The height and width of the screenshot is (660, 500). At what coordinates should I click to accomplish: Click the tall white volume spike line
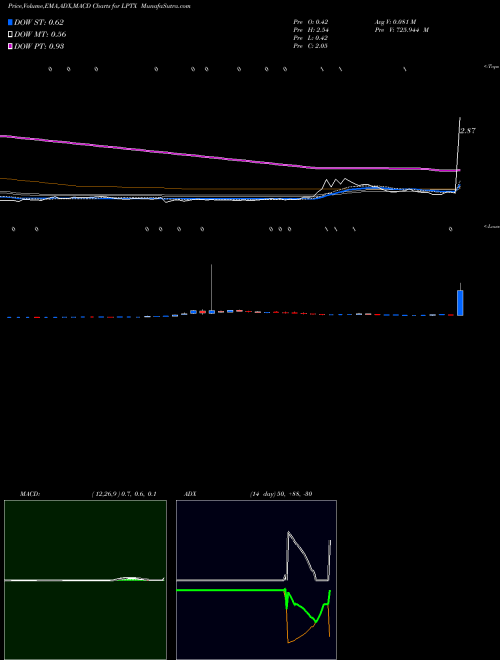[211, 287]
